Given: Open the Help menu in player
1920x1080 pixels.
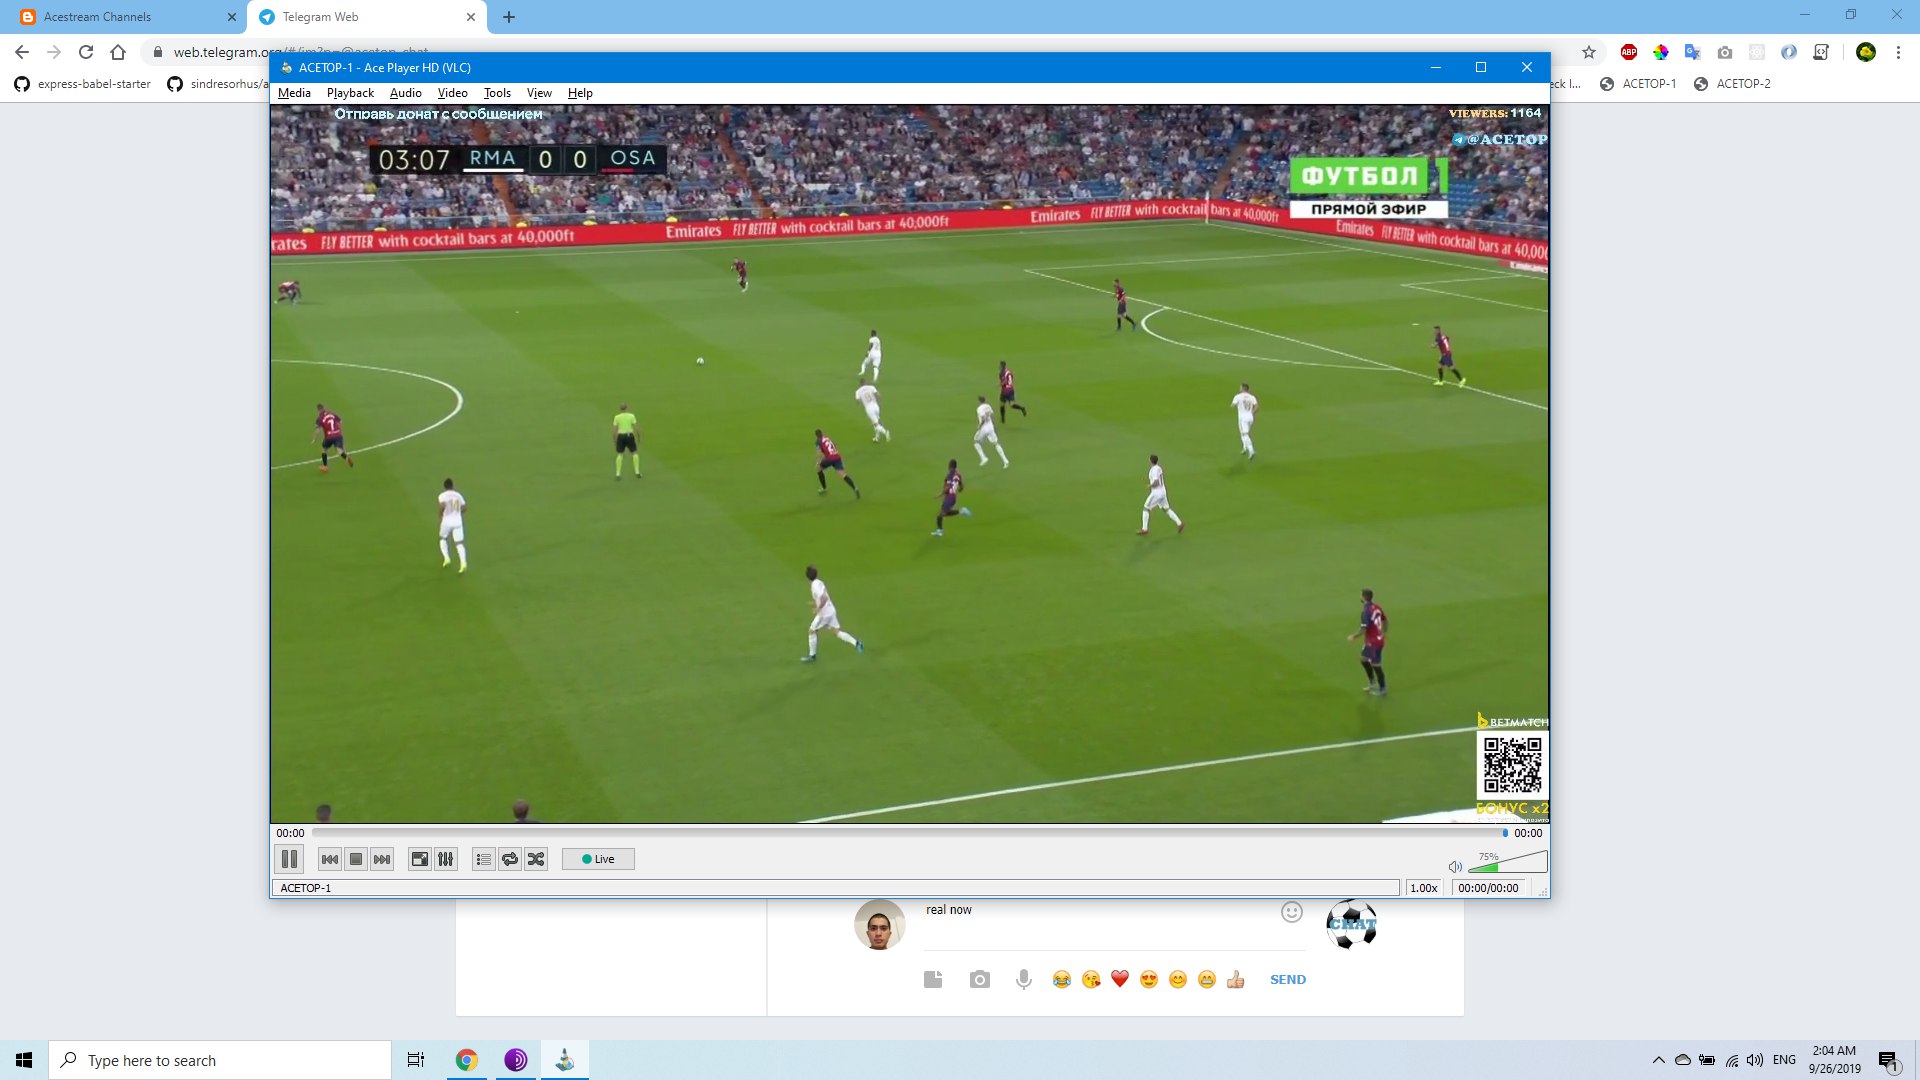Looking at the screenshot, I should (580, 93).
